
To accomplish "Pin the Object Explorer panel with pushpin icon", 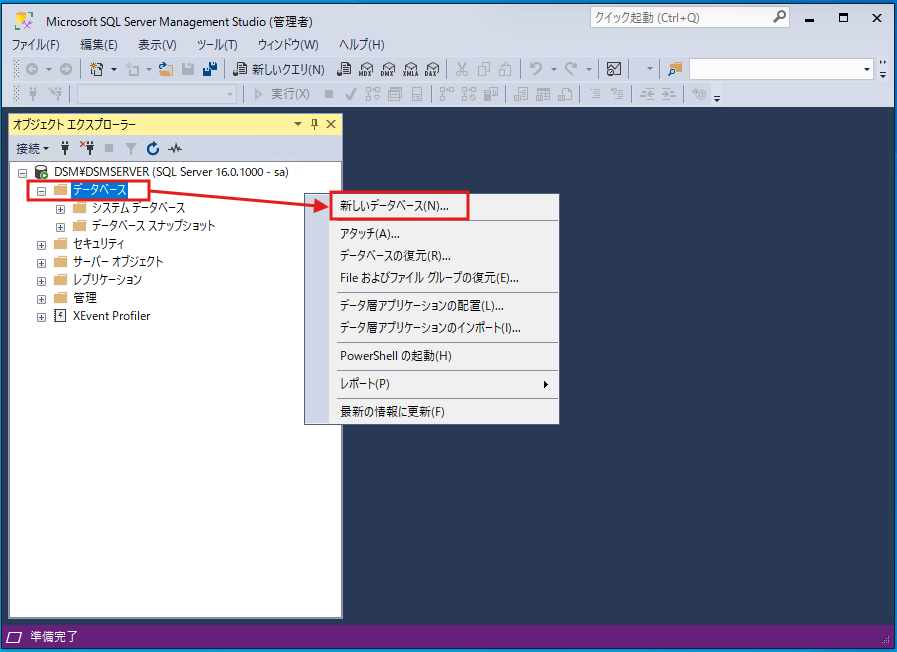I will click(x=314, y=124).
